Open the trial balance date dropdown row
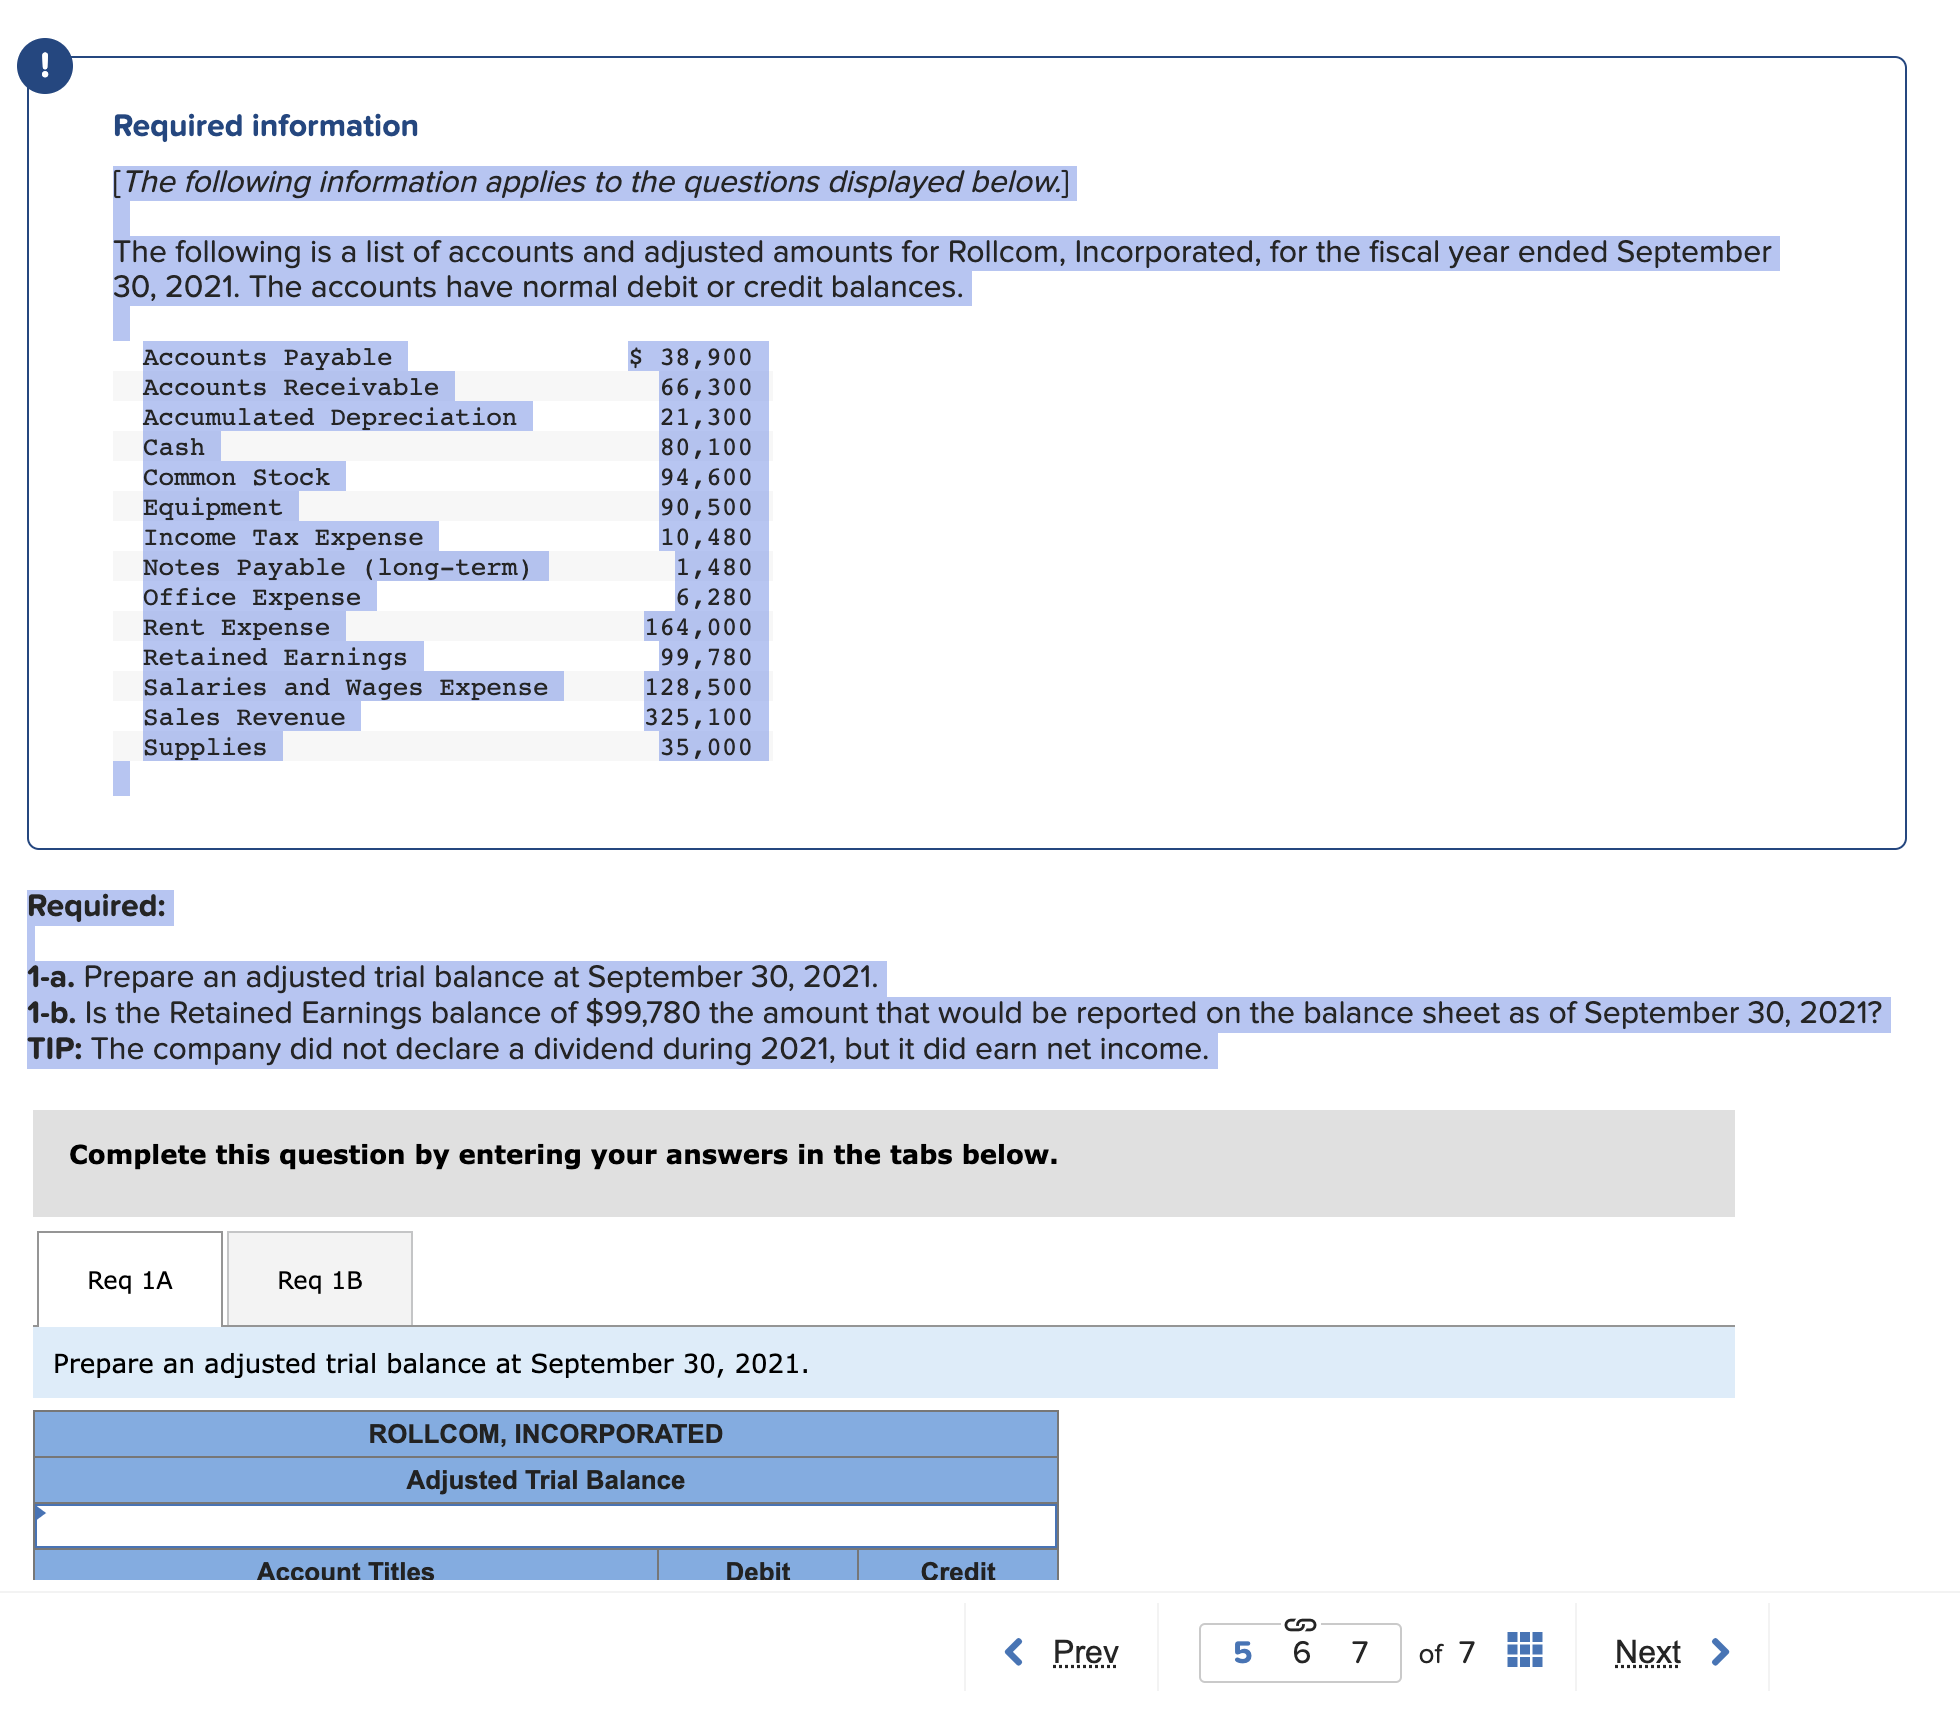Viewport: 1960px width, 1709px height. (x=546, y=1526)
